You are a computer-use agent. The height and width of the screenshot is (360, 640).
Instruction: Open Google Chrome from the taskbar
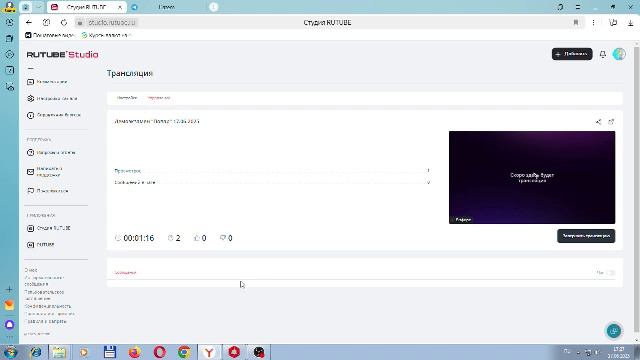[184, 352]
